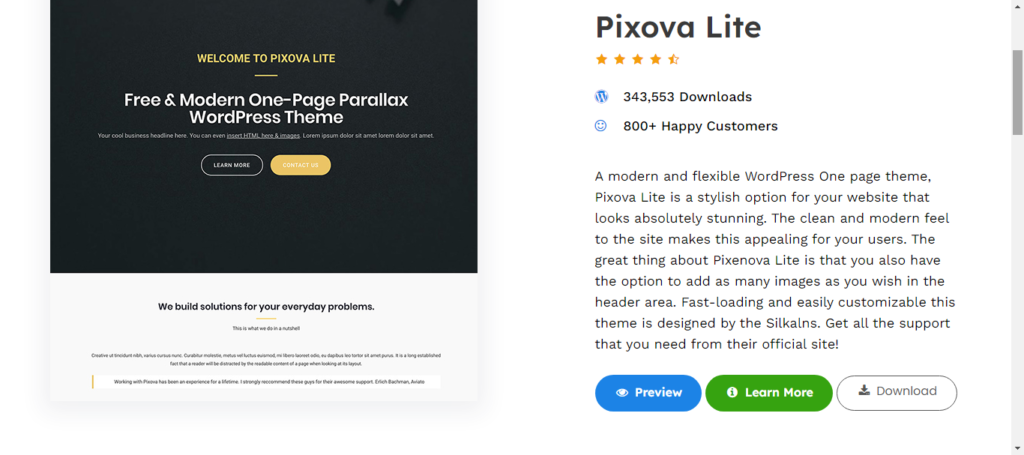Screen dimensions: 1024x455
Task: Click the WordPress logo icon beside Downloads
Action: 601,97
